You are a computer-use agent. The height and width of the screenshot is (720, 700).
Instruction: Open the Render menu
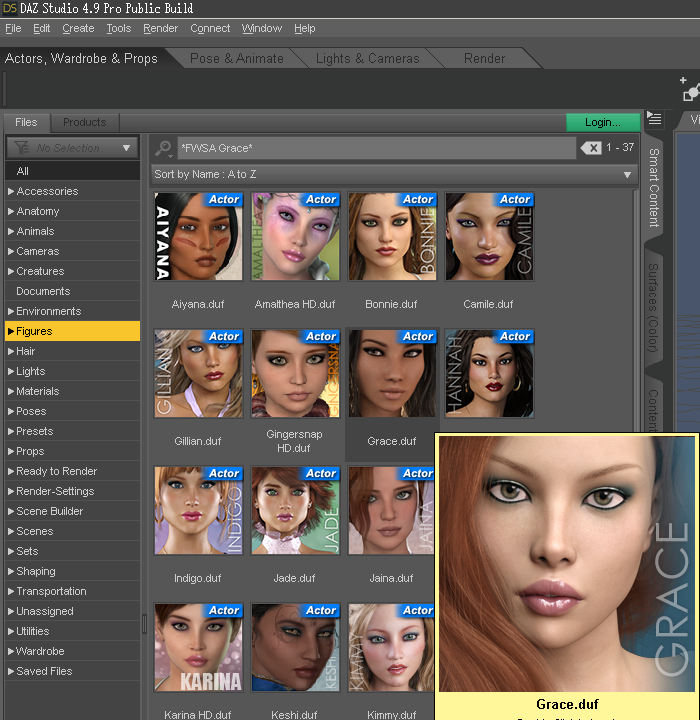160,28
